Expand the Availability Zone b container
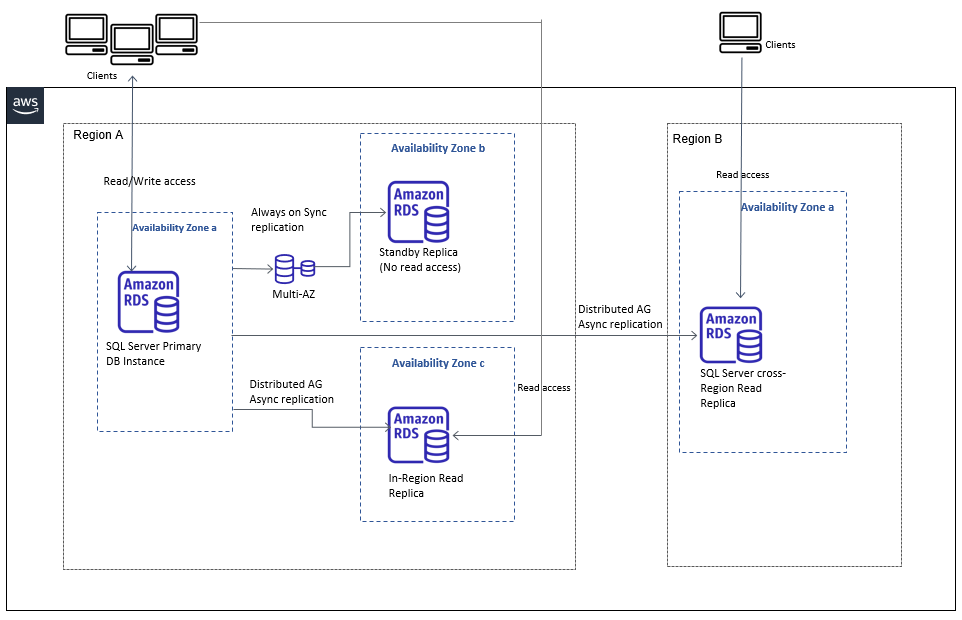This screenshot has width=962, height=620. pos(437,148)
